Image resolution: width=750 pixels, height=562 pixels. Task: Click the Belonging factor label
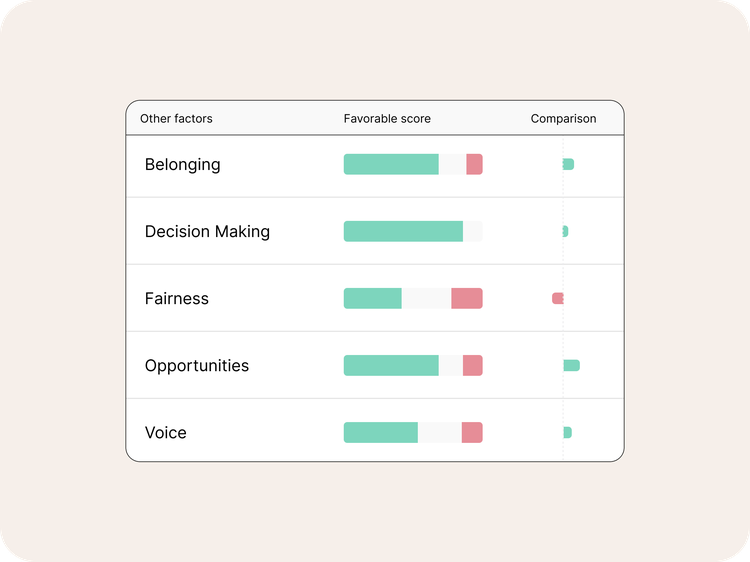(182, 165)
